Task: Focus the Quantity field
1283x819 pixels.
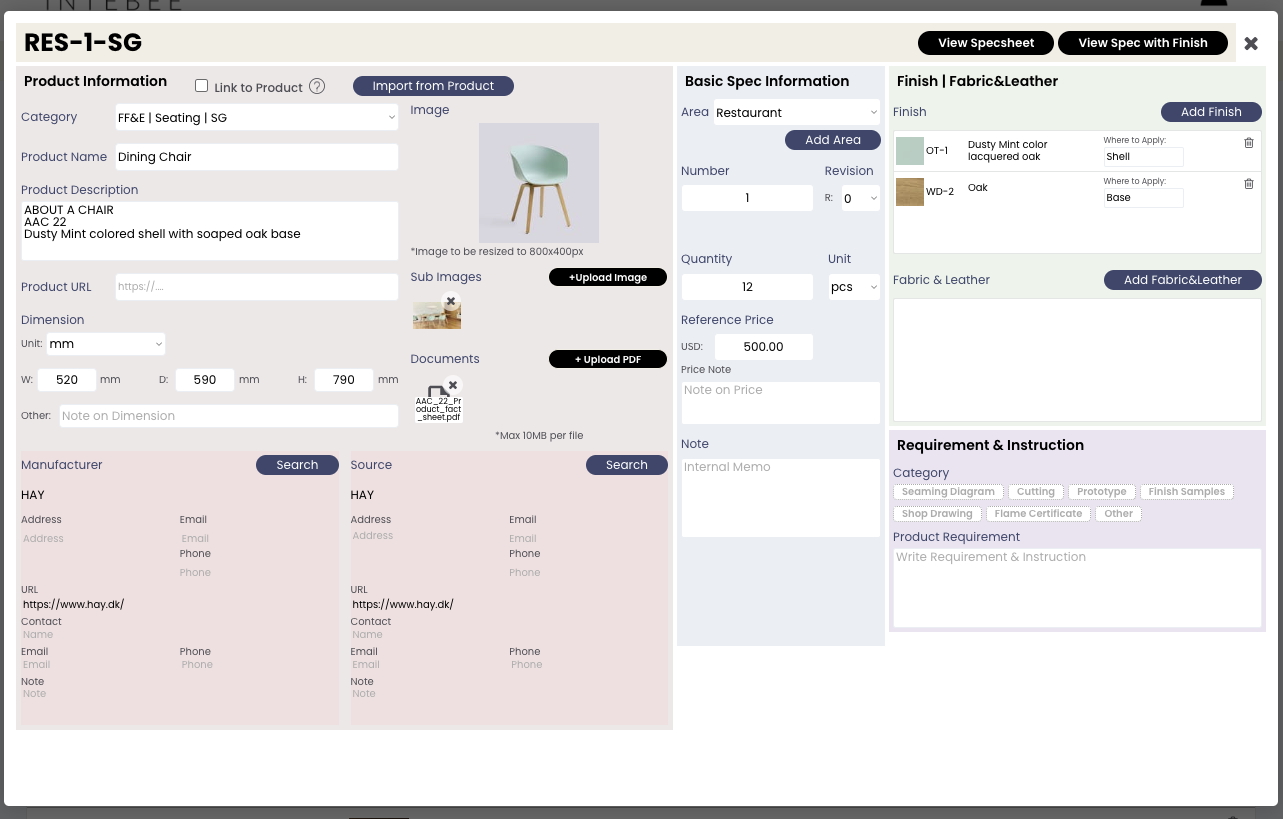Action: point(747,287)
